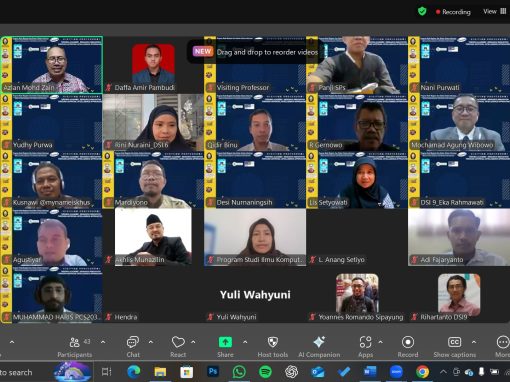
Task: Click the green encryption shield icon
Action: coord(422,12)
